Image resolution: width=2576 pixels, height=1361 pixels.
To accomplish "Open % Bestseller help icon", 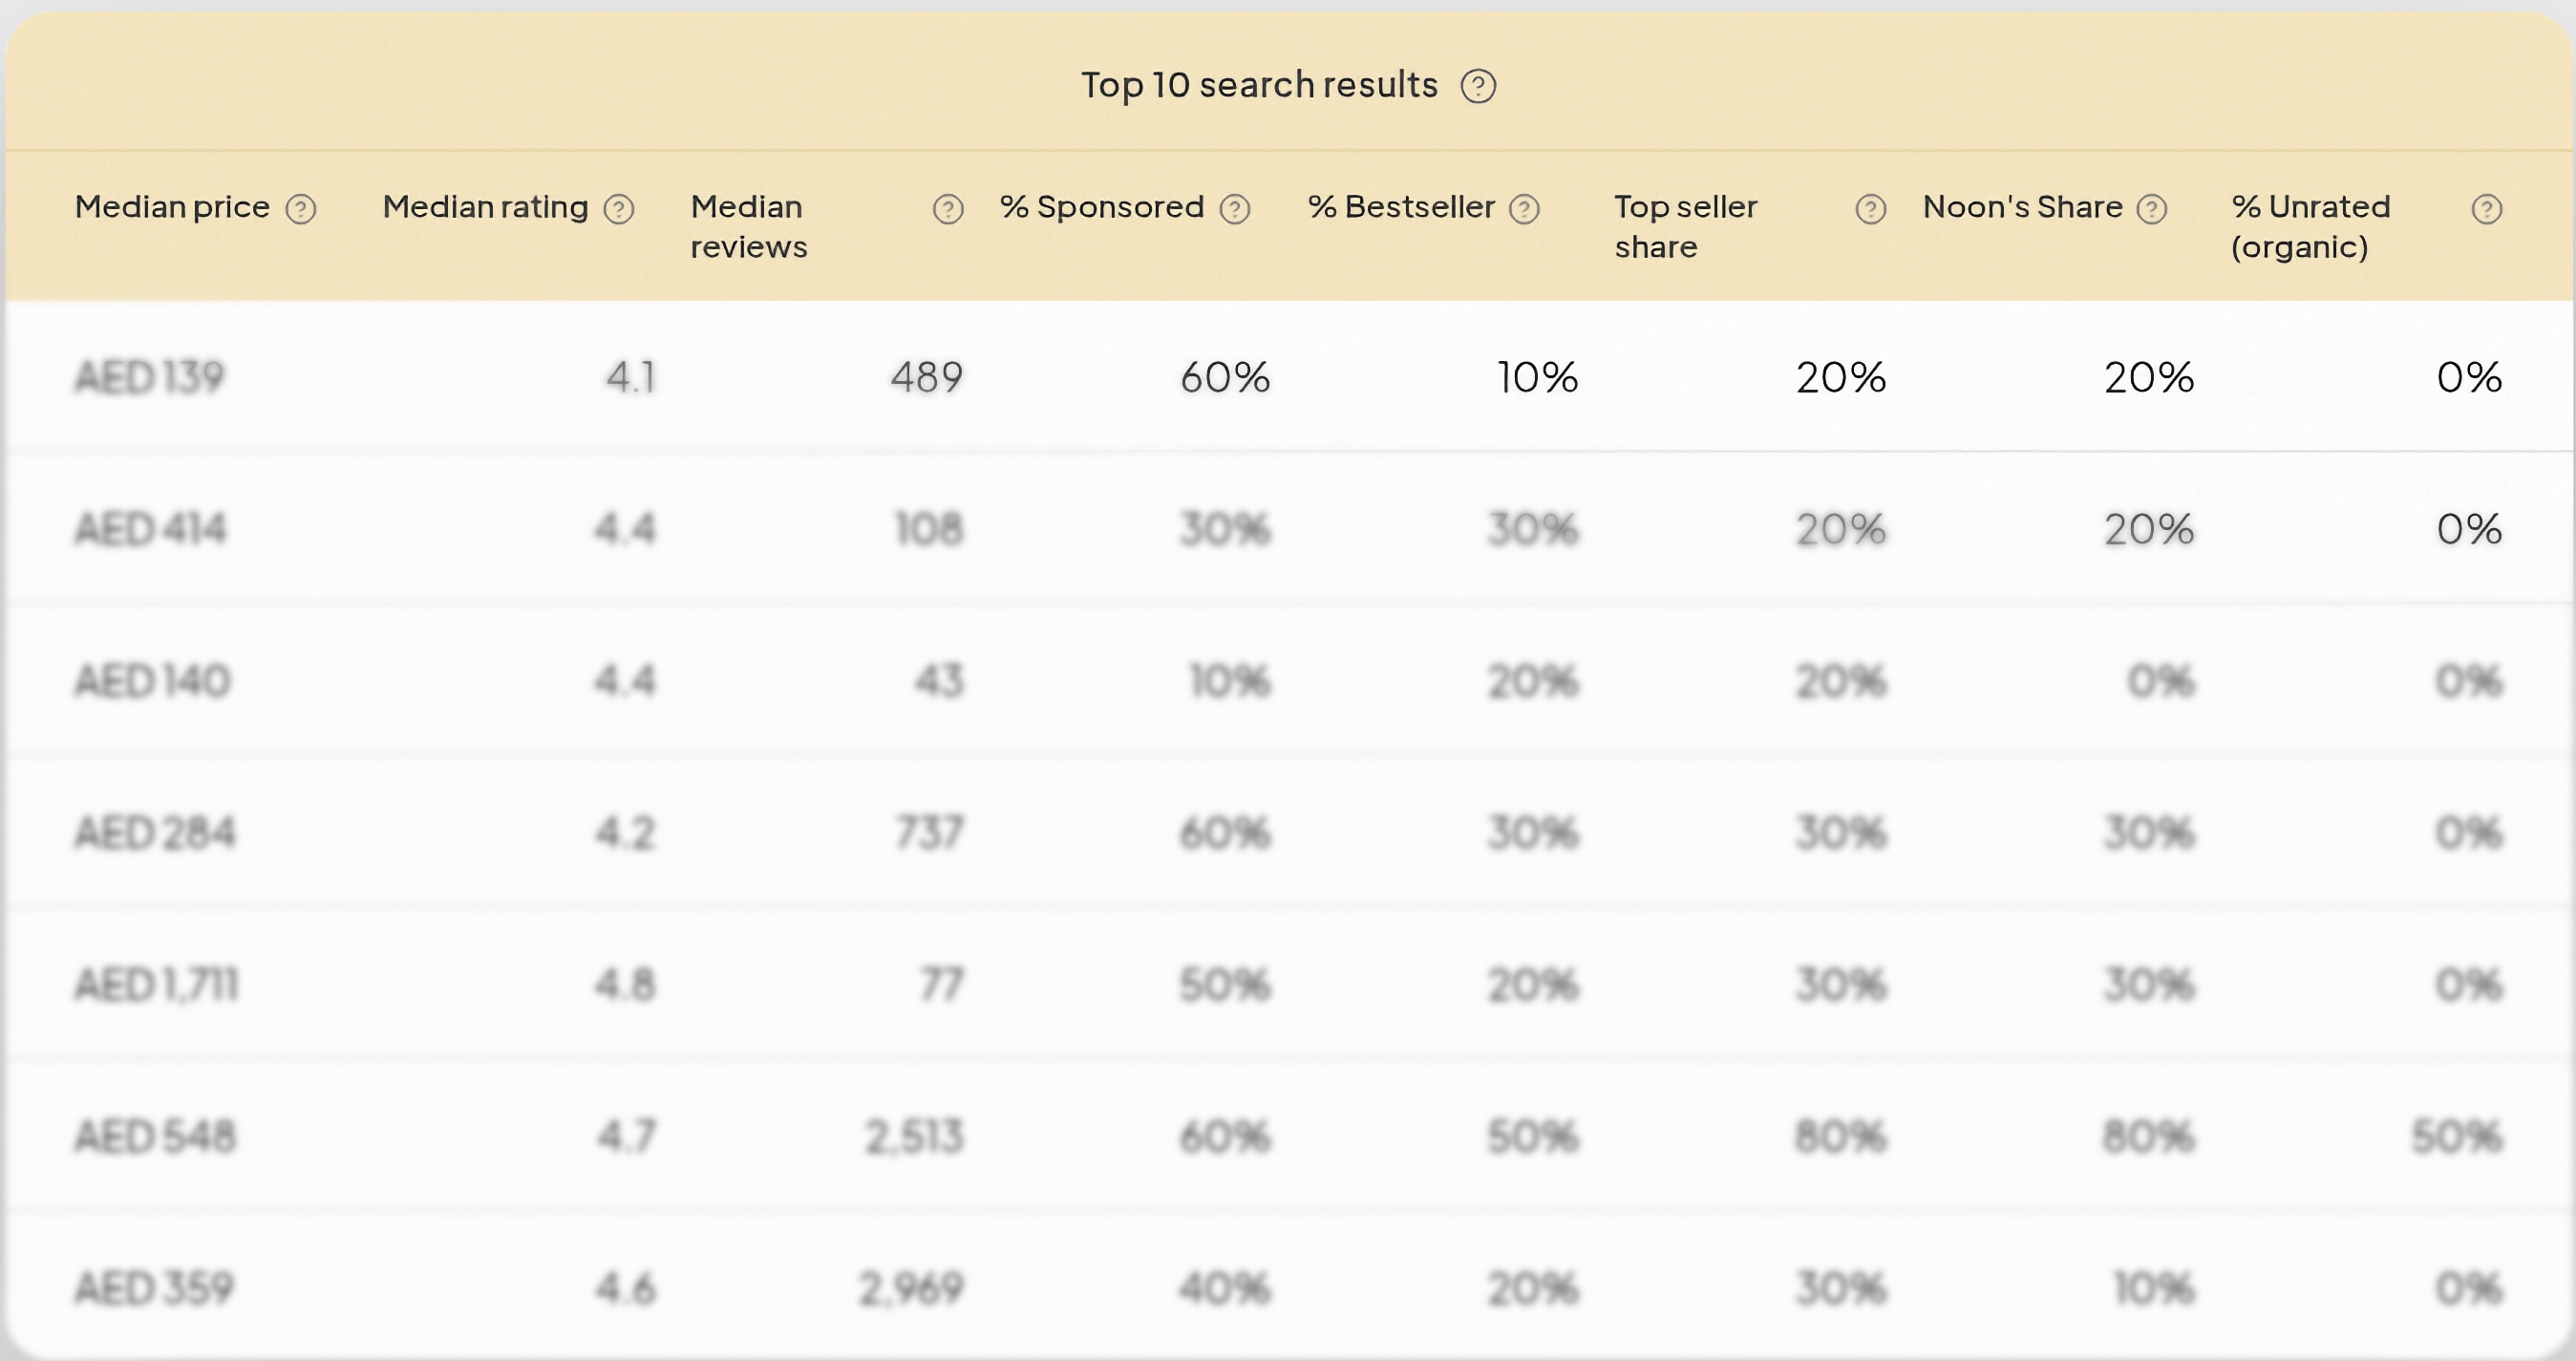I will click(x=1524, y=209).
